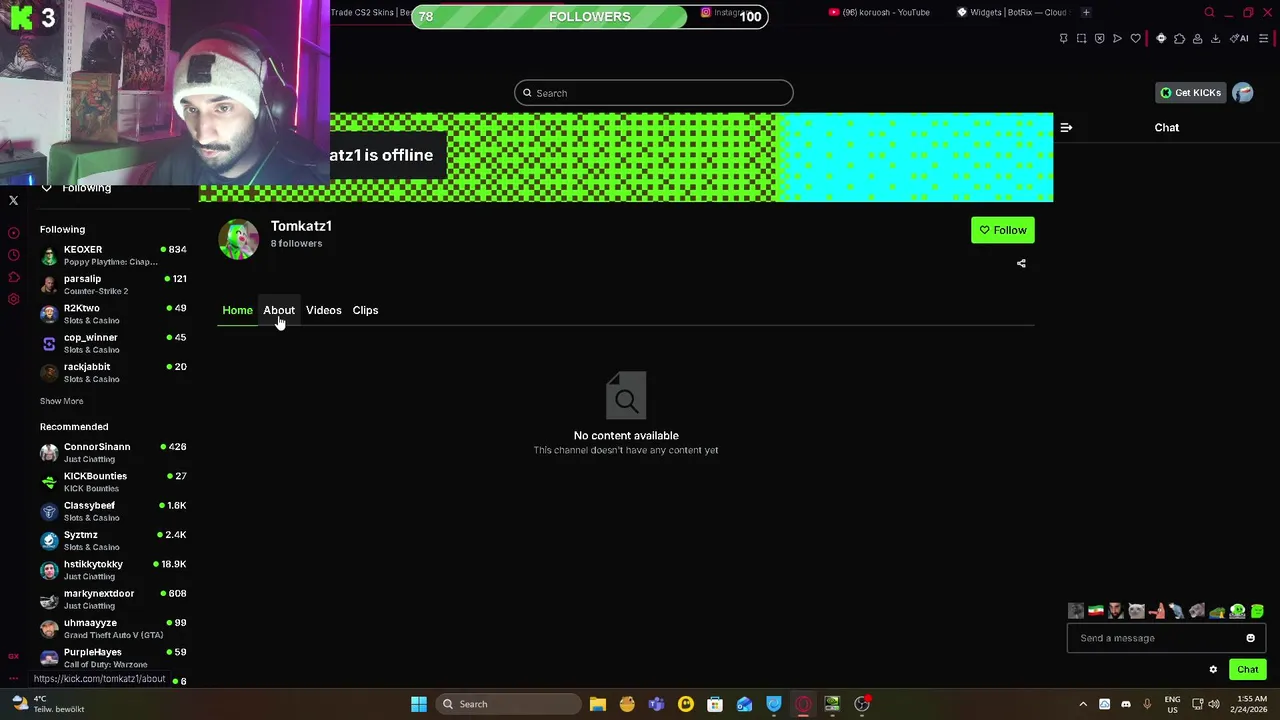Click the browser search tabs magnifier icon
This screenshot has height=720, width=1280.
click(1209, 12)
